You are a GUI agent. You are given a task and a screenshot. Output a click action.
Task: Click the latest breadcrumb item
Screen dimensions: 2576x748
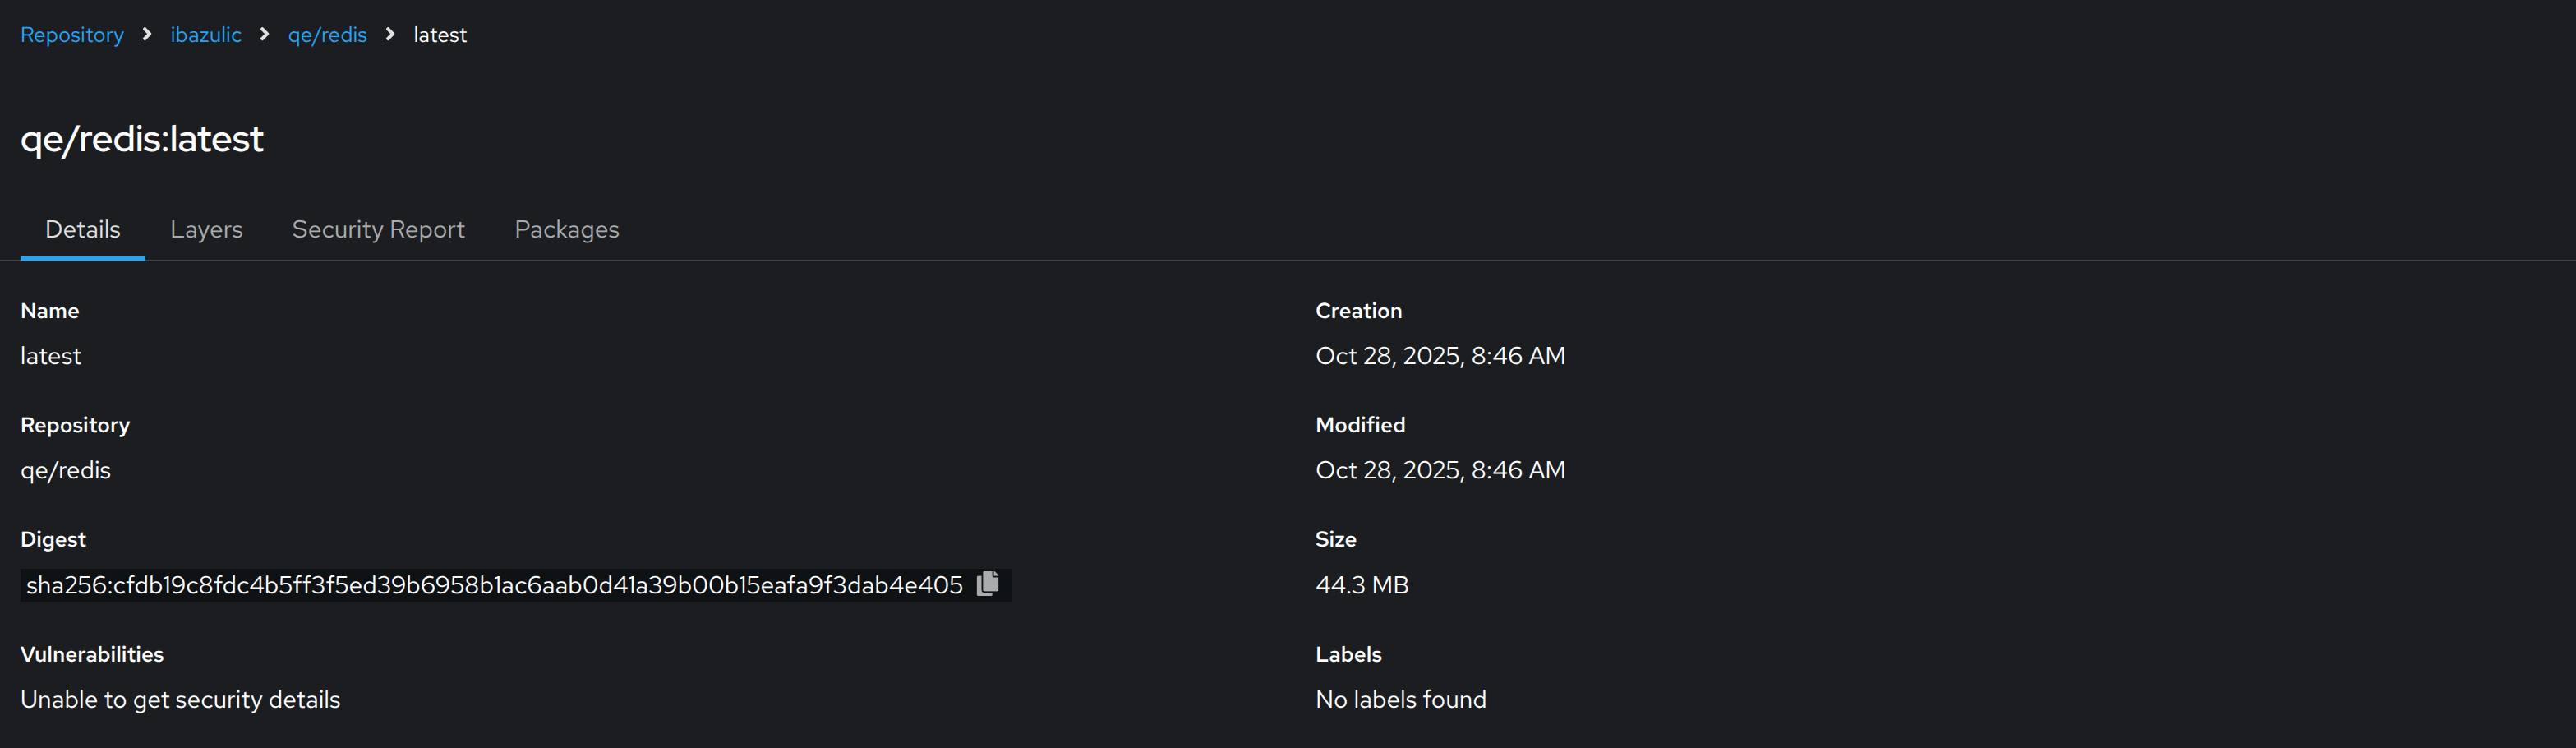tap(440, 35)
